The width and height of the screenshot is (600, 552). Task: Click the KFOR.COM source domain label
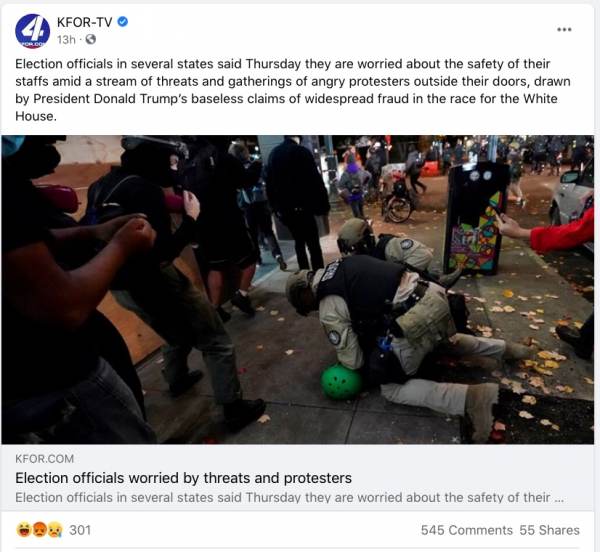click(x=44, y=459)
